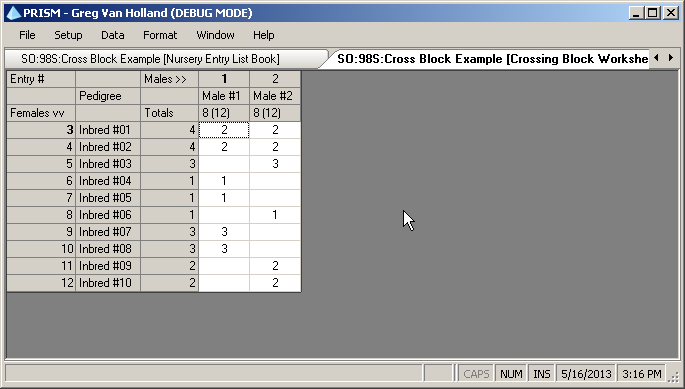Click the Females vv header cell

tap(41, 113)
